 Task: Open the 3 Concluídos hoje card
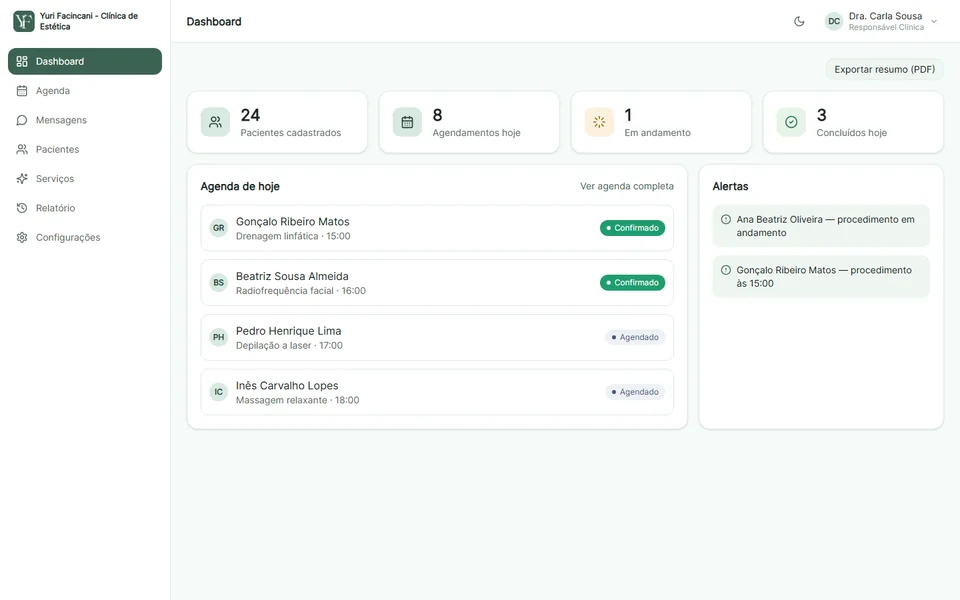click(x=853, y=122)
